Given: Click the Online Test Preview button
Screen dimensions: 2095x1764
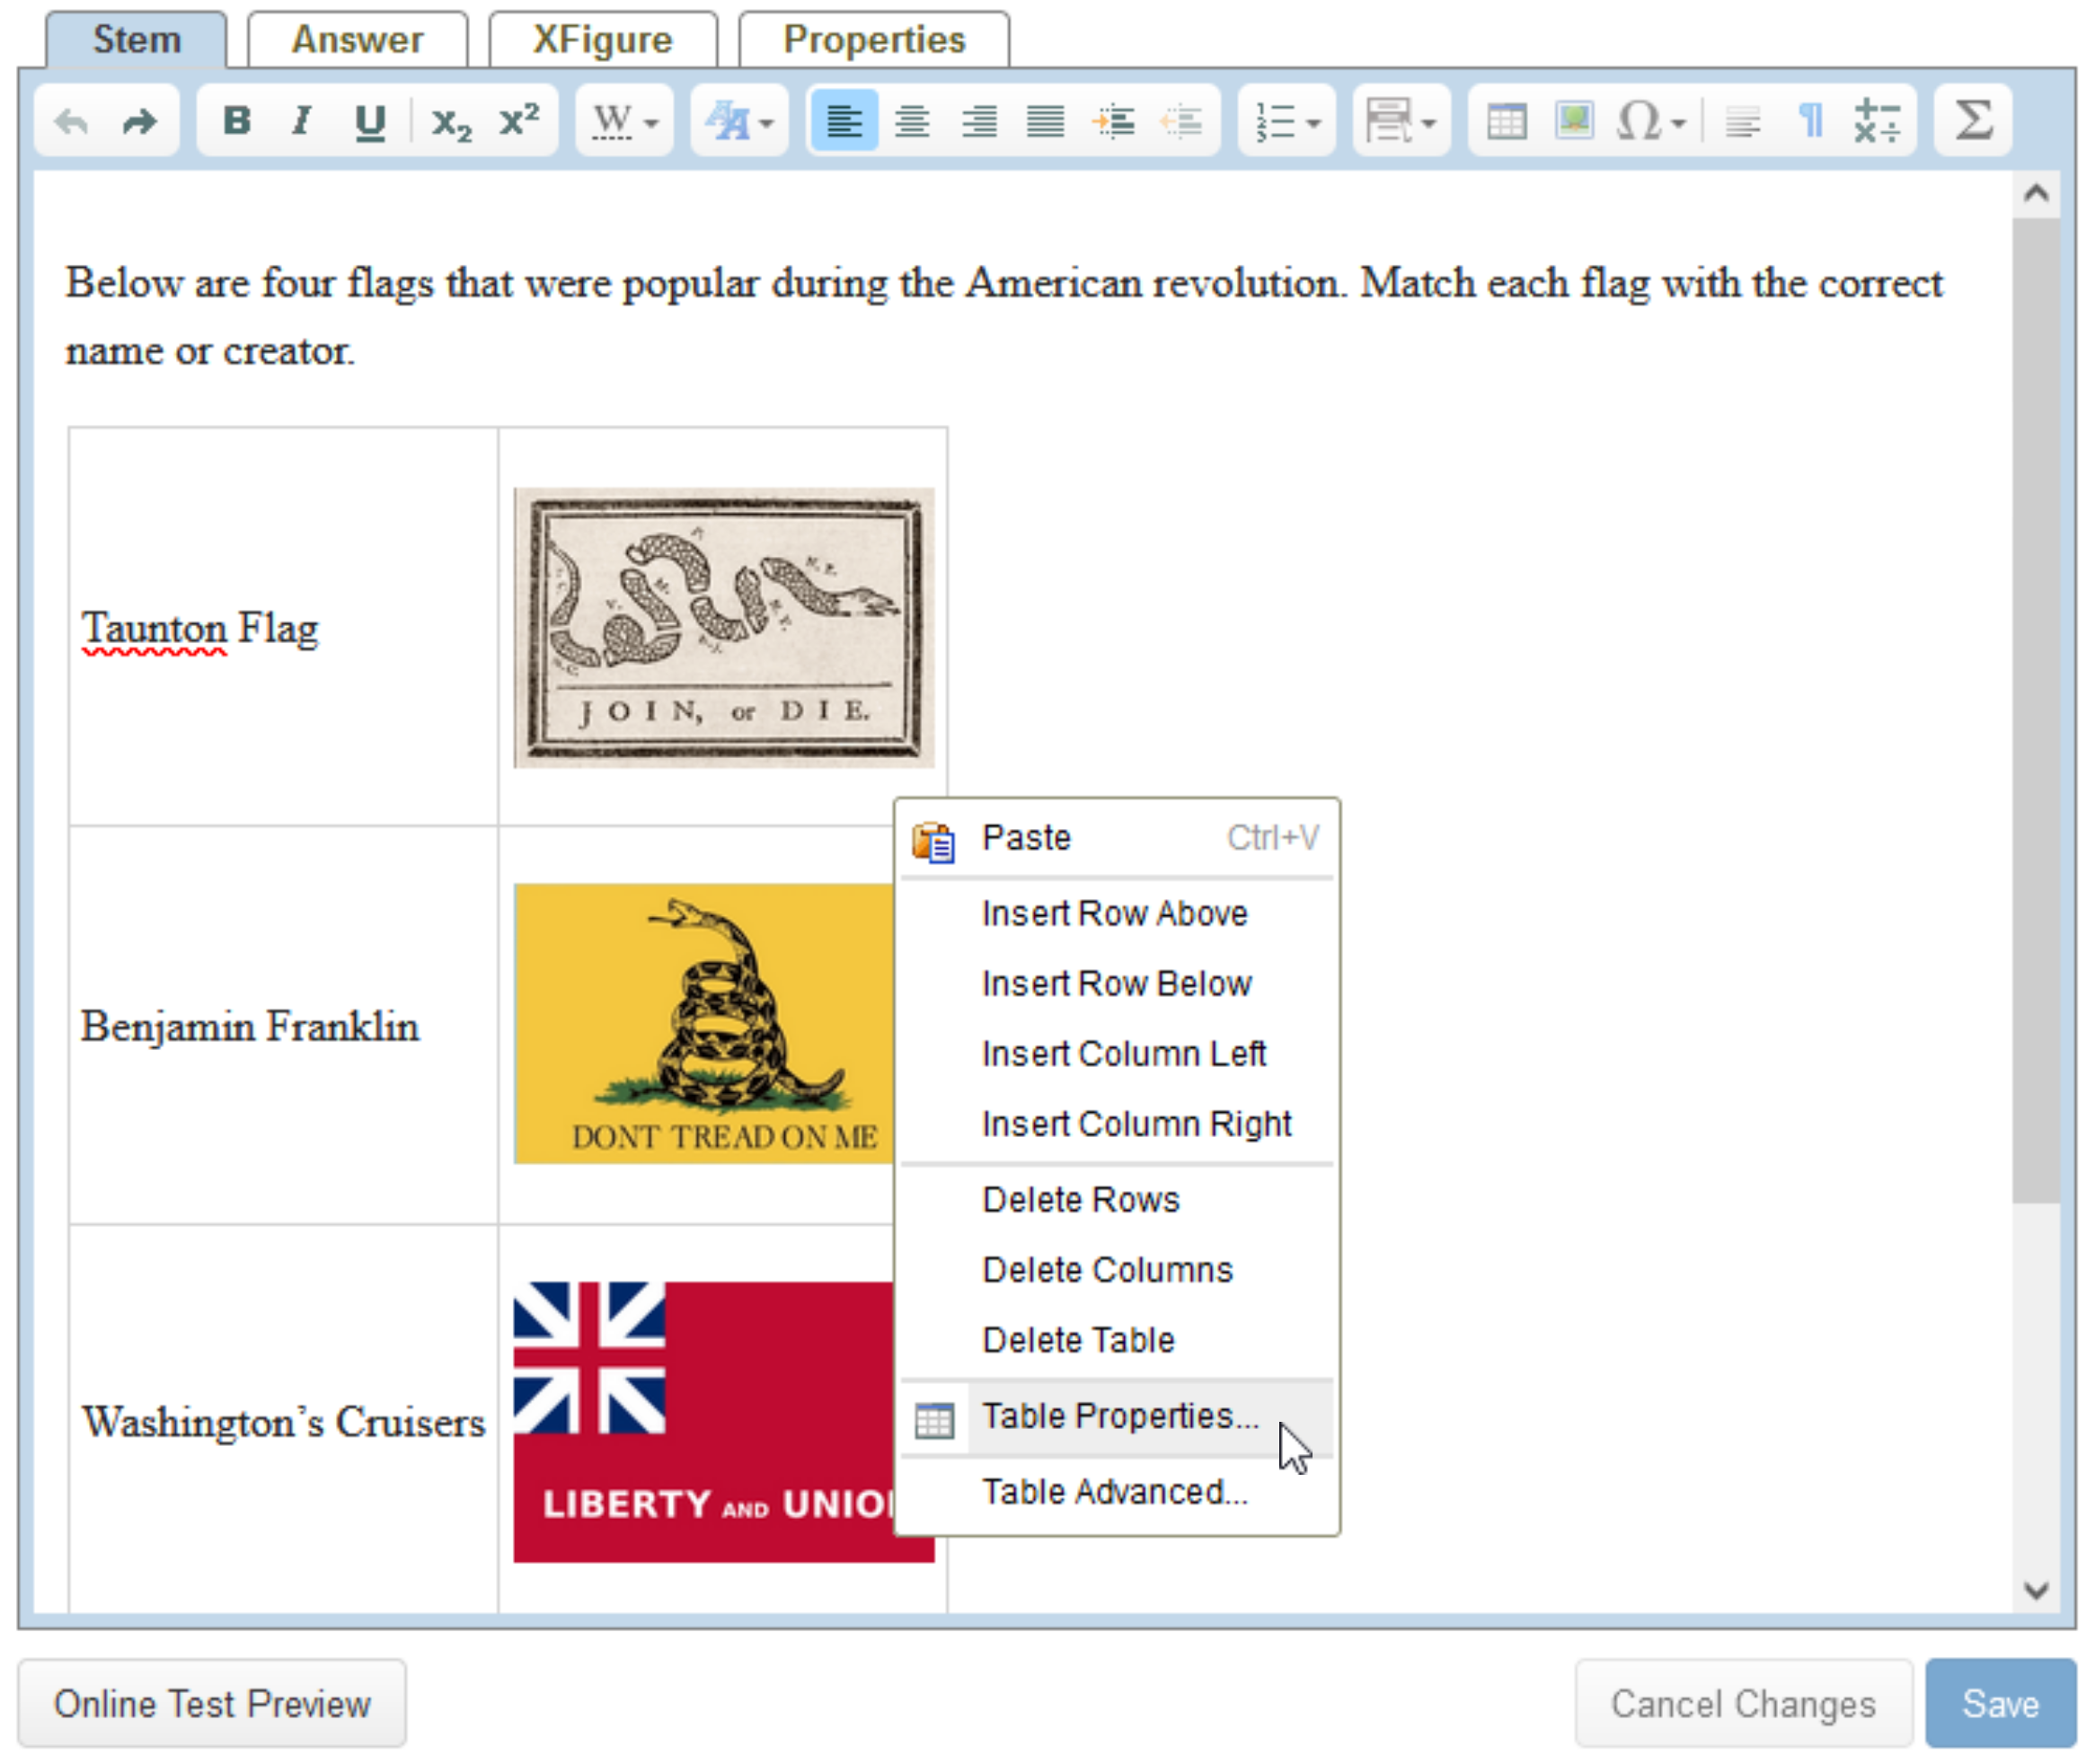Looking at the screenshot, I should (212, 1705).
